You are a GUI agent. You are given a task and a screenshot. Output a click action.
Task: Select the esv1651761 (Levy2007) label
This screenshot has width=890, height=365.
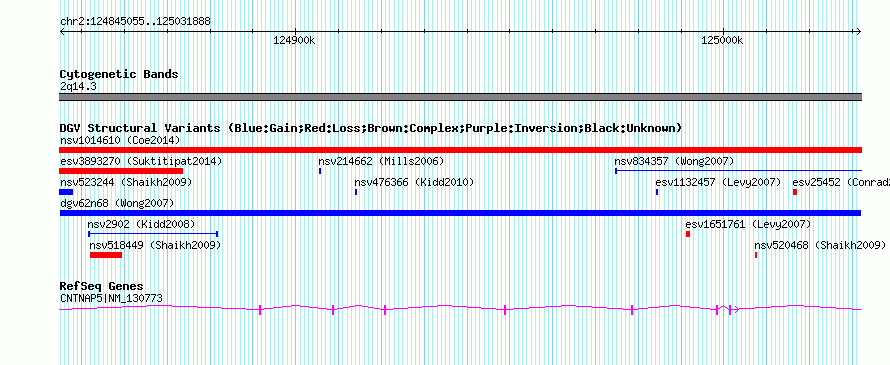point(748,224)
